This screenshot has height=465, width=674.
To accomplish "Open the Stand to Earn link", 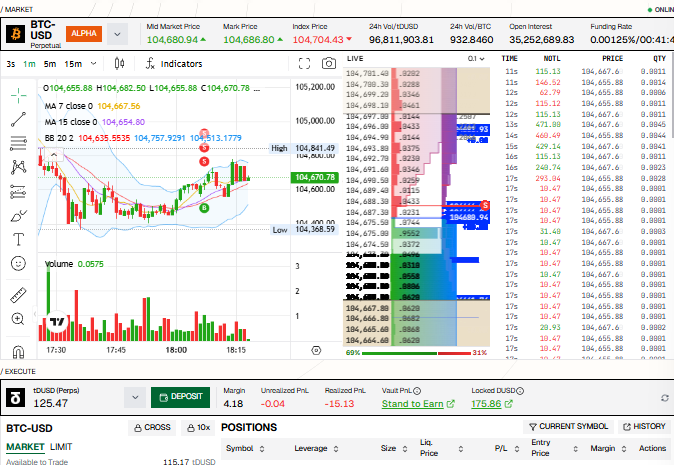I will tap(418, 404).
